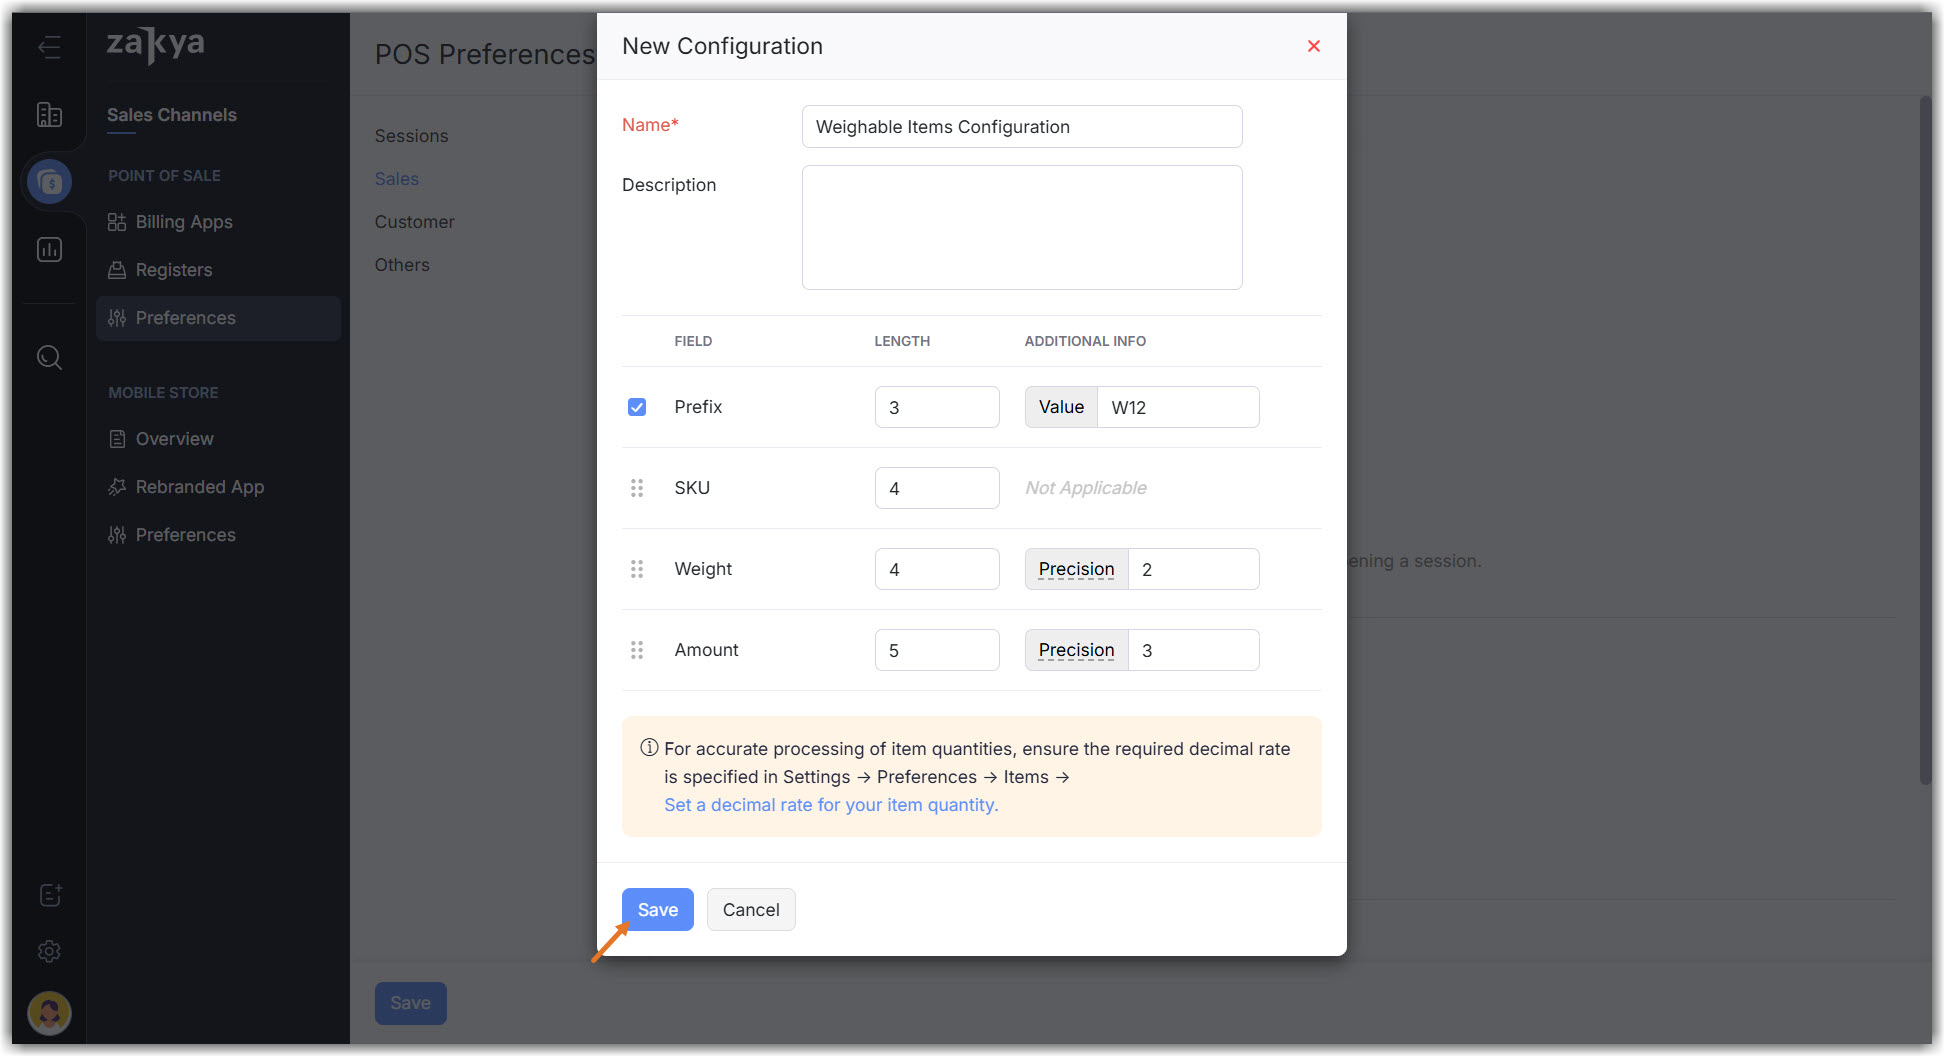Image resolution: width=1945 pixels, height=1057 pixels.
Task: Open the reports chart icon
Action: coord(49,250)
